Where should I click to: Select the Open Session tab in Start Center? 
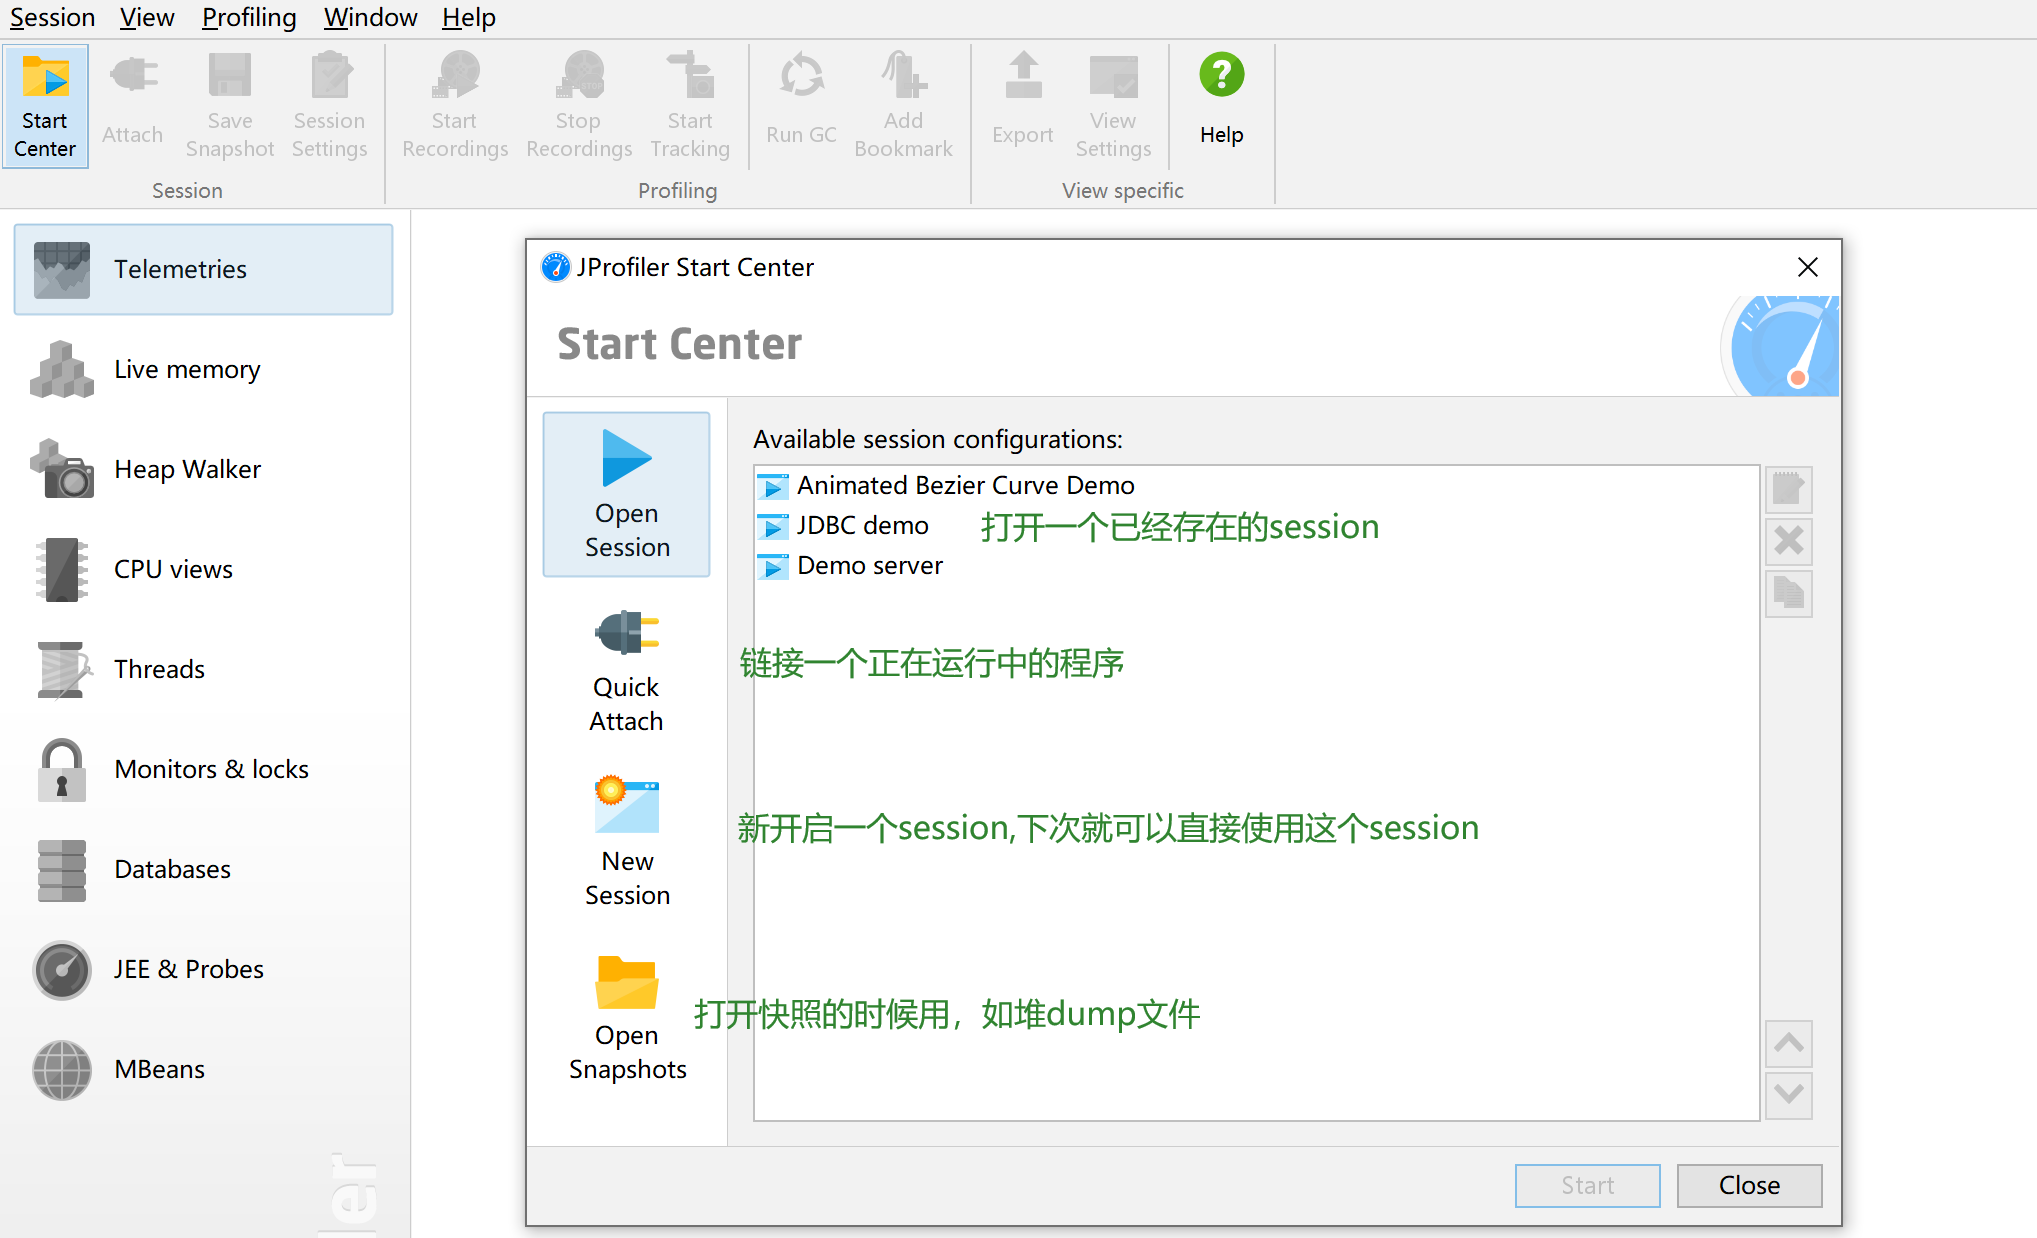(x=627, y=494)
